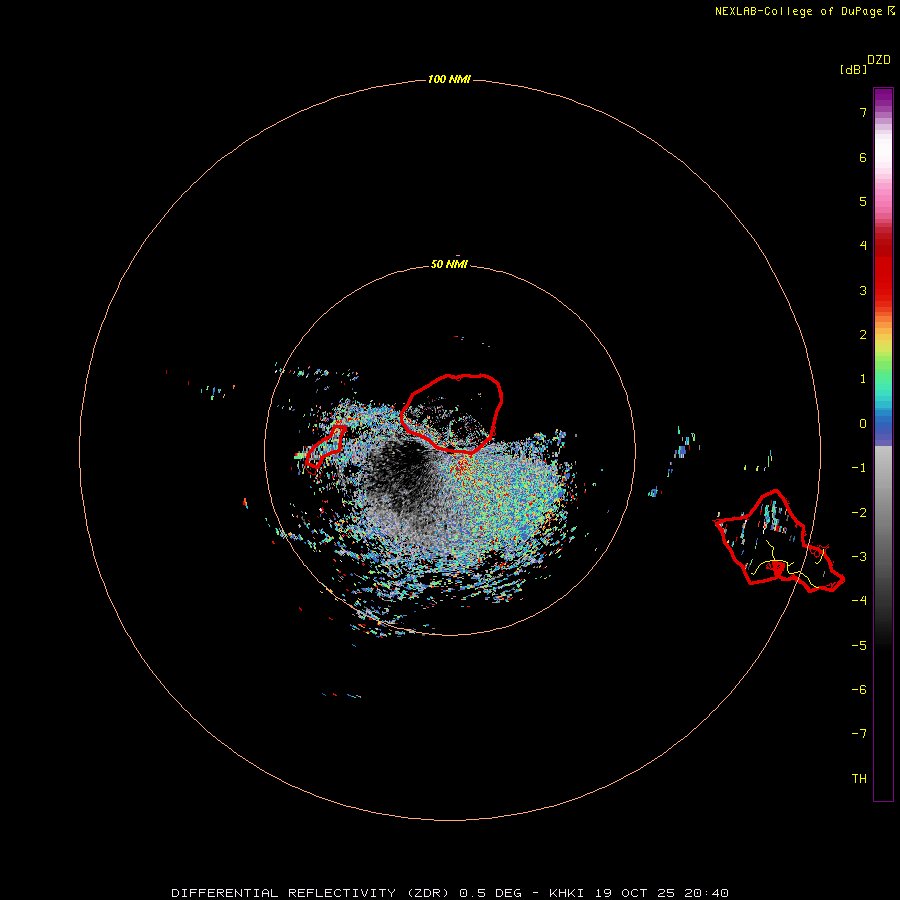Click the -3 tick on the color scale
Screen dimensions: 900x900
tap(859, 557)
